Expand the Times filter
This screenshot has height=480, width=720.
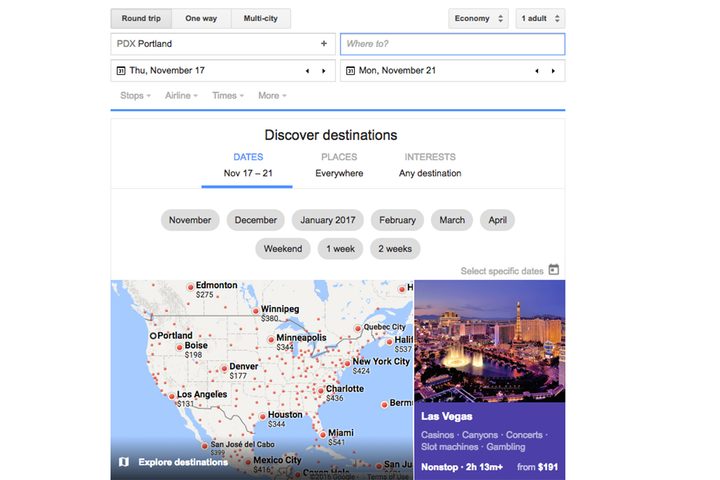pyautogui.click(x=228, y=96)
